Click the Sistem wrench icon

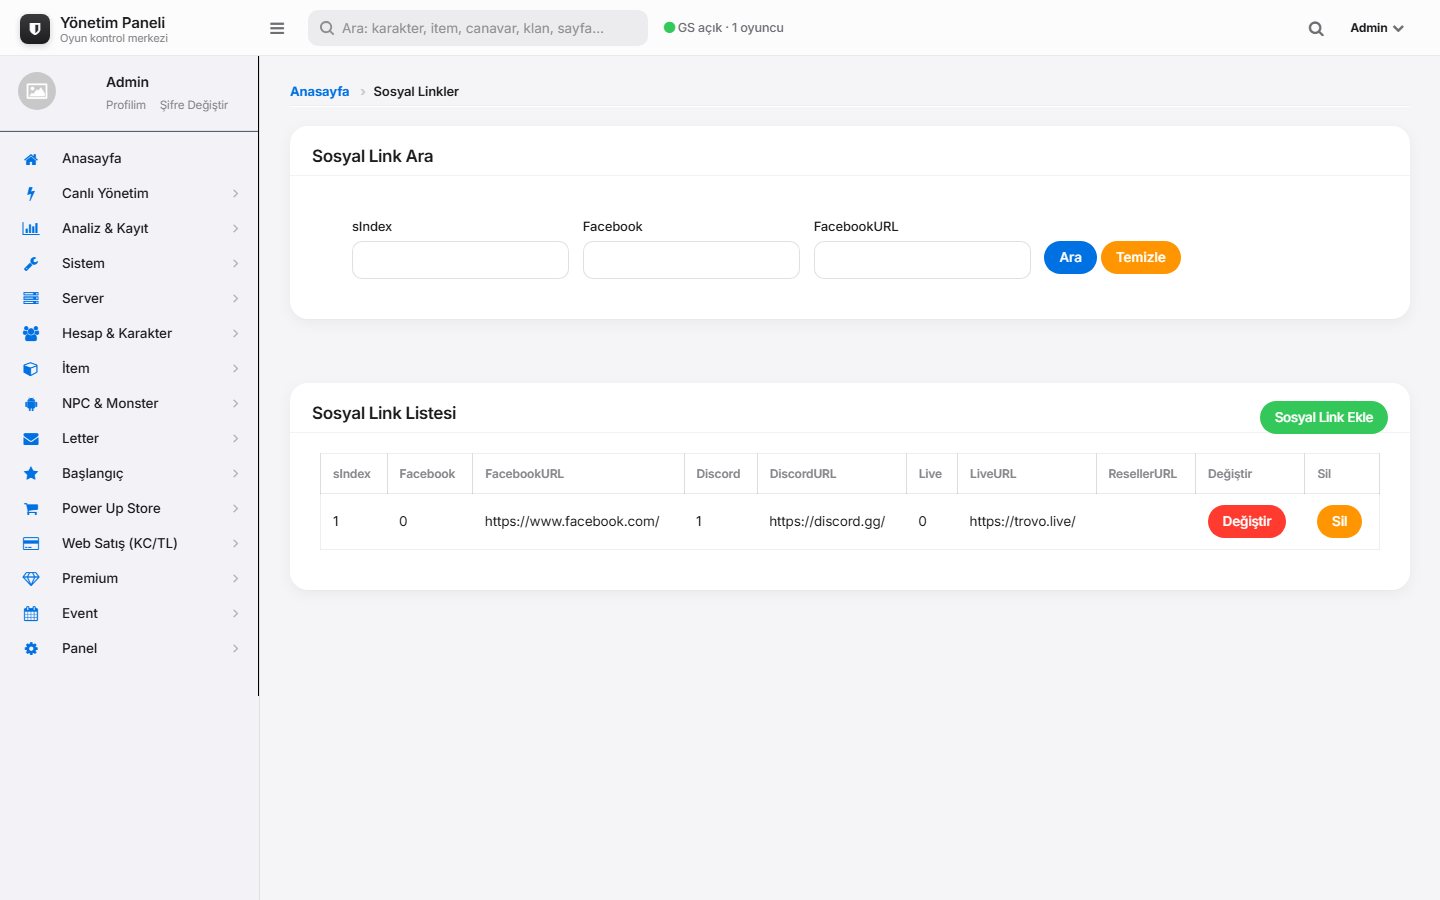point(31,264)
